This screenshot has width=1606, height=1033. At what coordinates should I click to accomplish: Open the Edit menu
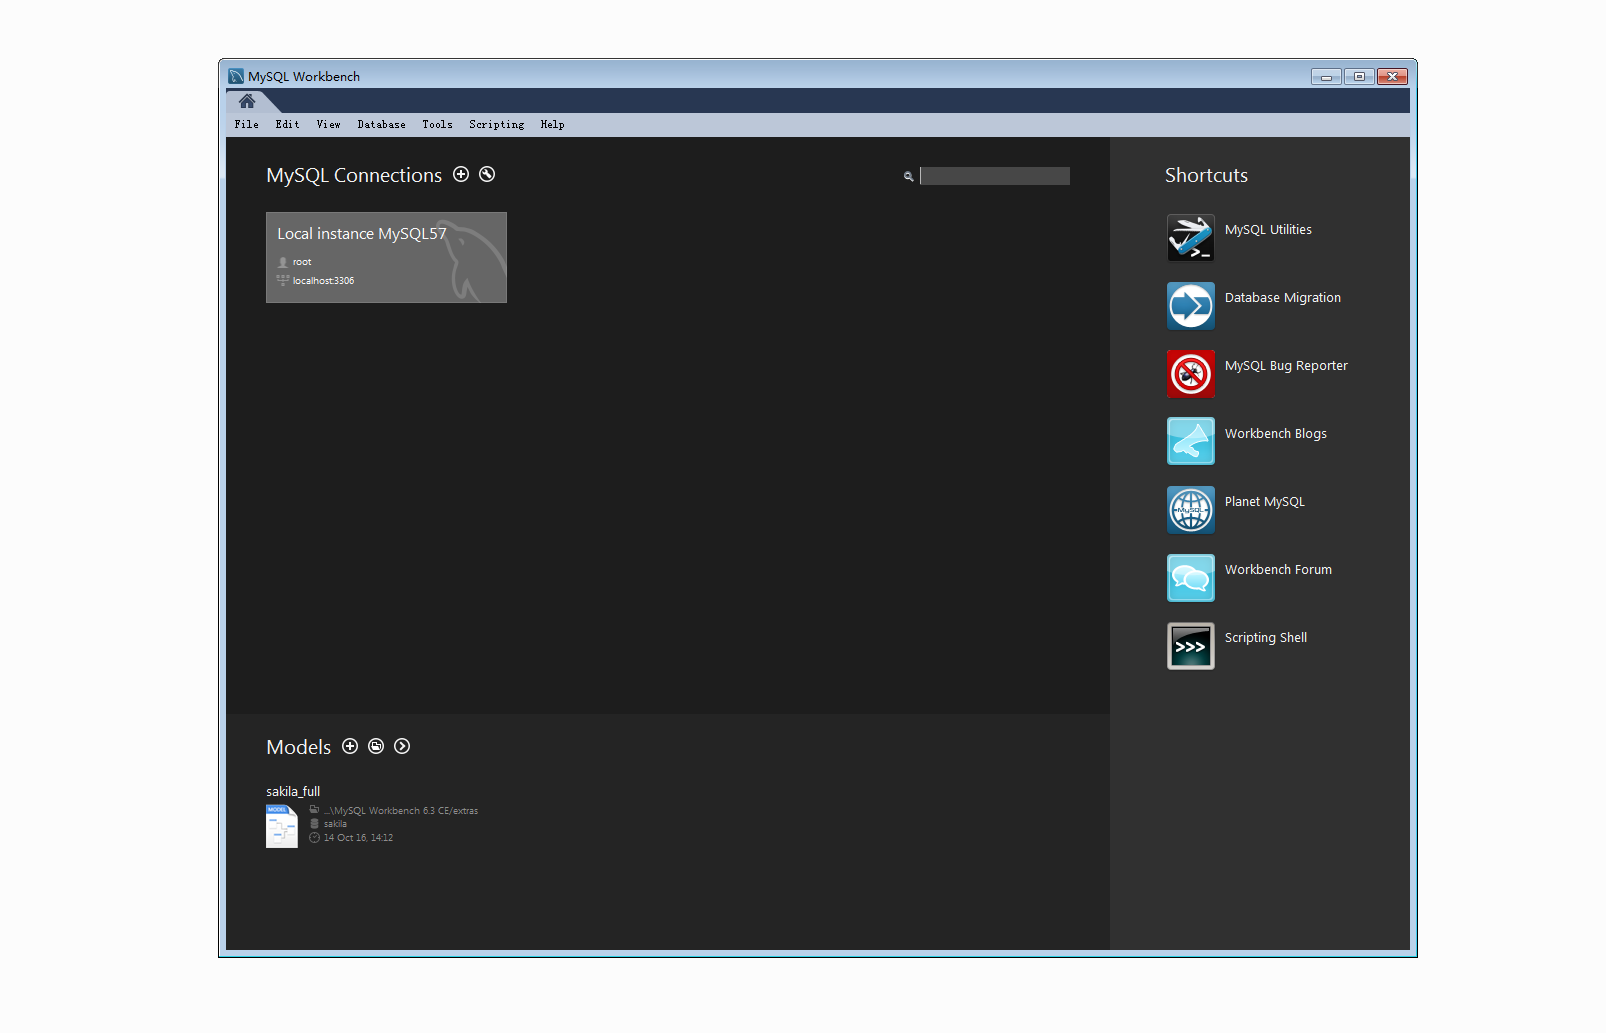(287, 125)
